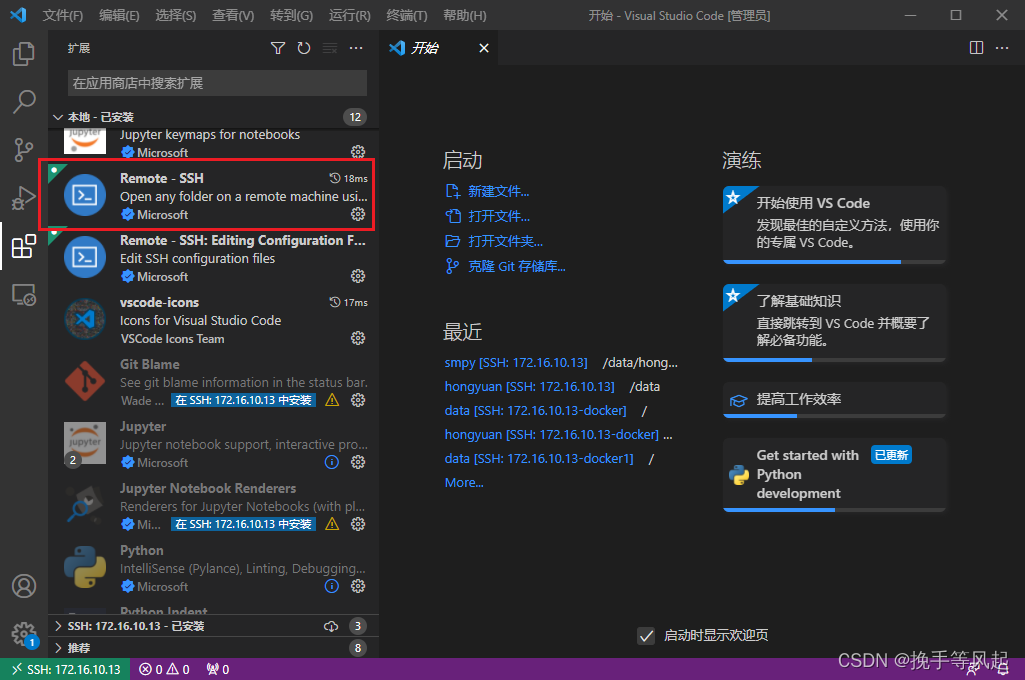This screenshot has width=1025, height=680.
Task: Open Get started with Python development card
Action: click(x=834, y=475)
